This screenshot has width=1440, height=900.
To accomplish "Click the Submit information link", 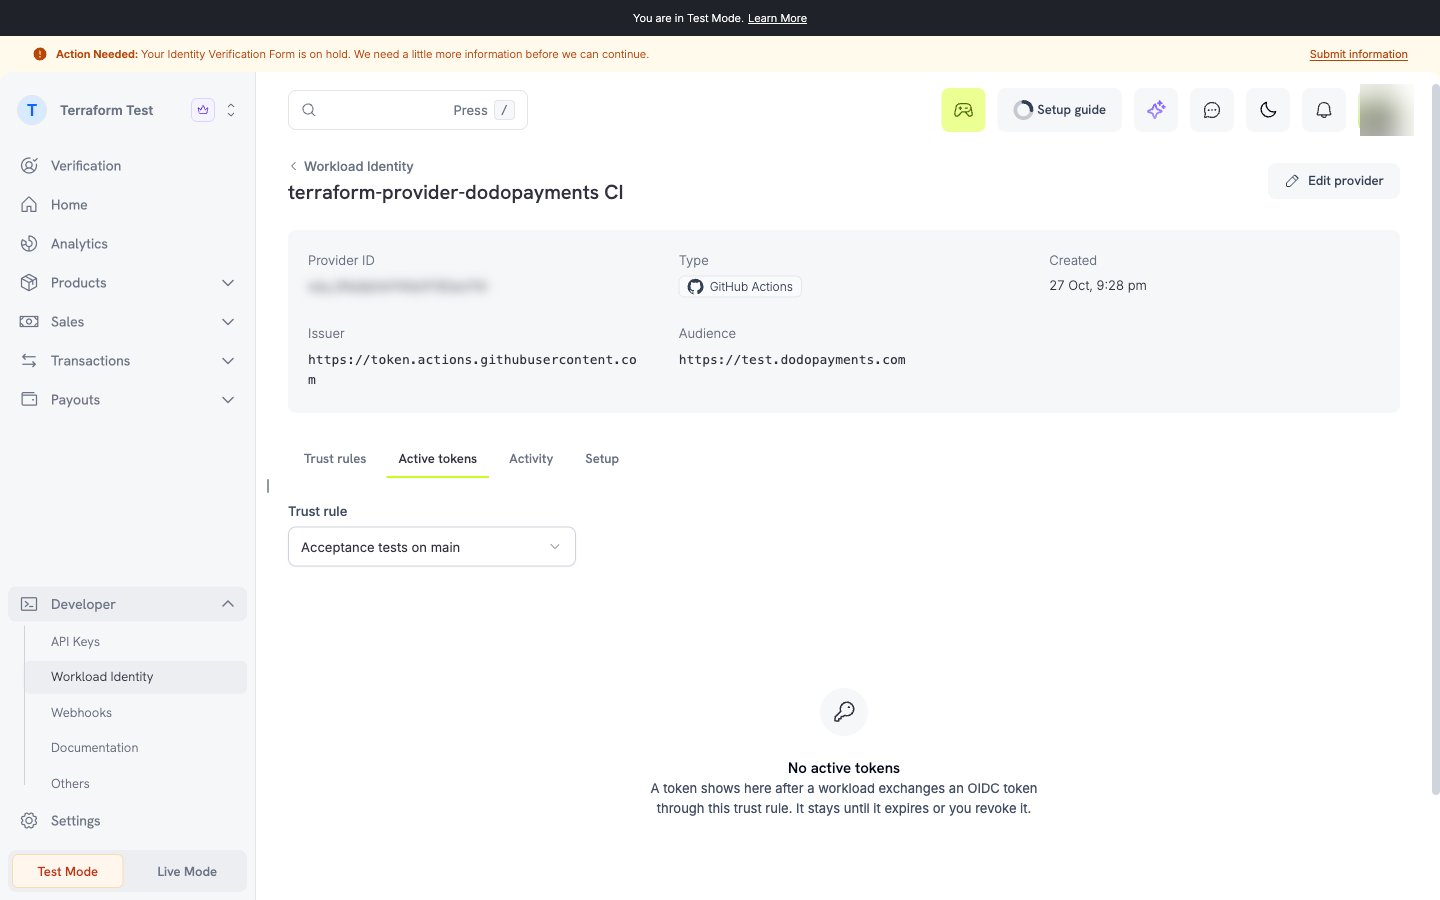I will 1359,54.
